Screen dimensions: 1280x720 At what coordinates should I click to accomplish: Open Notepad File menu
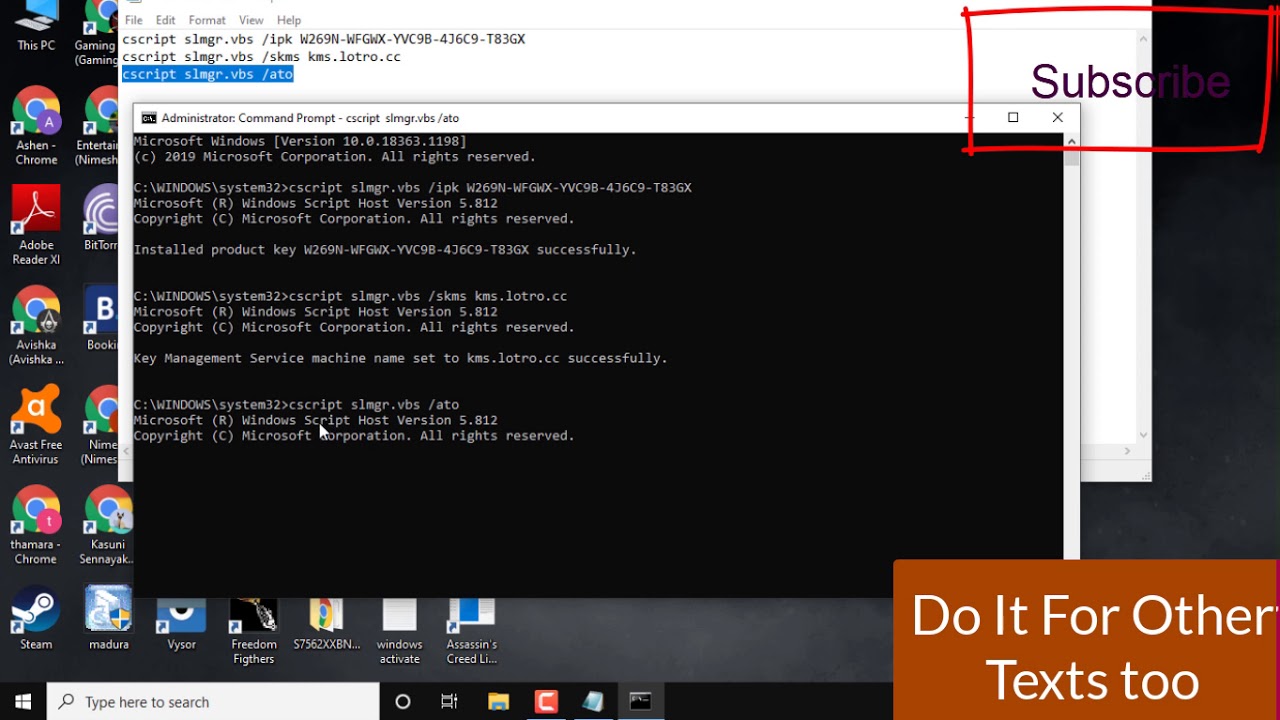(133, 20)
